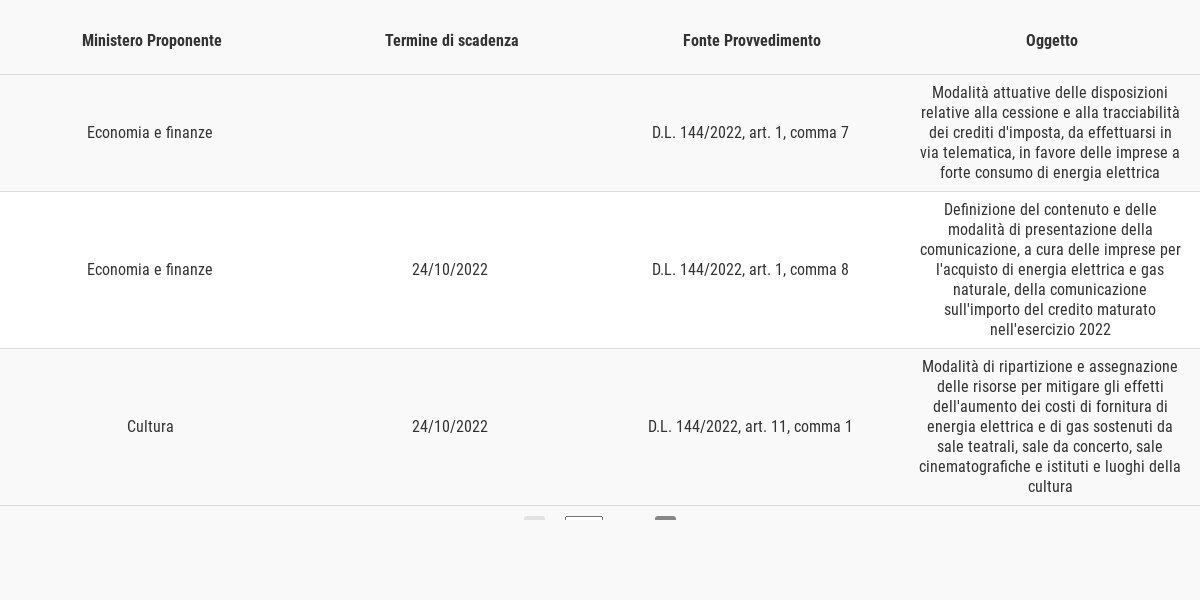Click the Termine di scadenza column header
Image resolution: width=1200 pixels, height=600 pixels.
click(452, 41)
